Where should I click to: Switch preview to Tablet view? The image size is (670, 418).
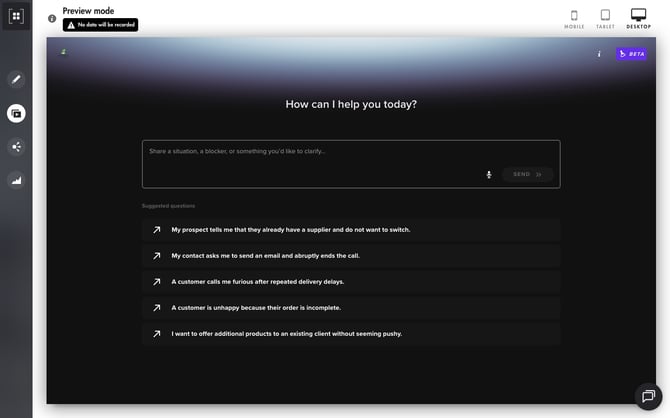pos(605,19)
